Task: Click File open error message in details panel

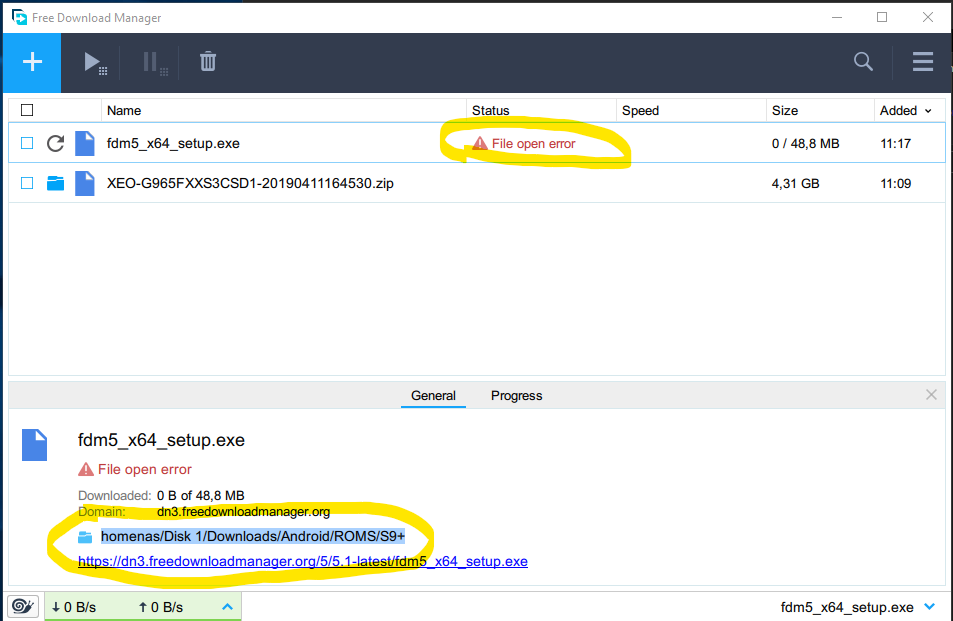Action: [135, 469]
